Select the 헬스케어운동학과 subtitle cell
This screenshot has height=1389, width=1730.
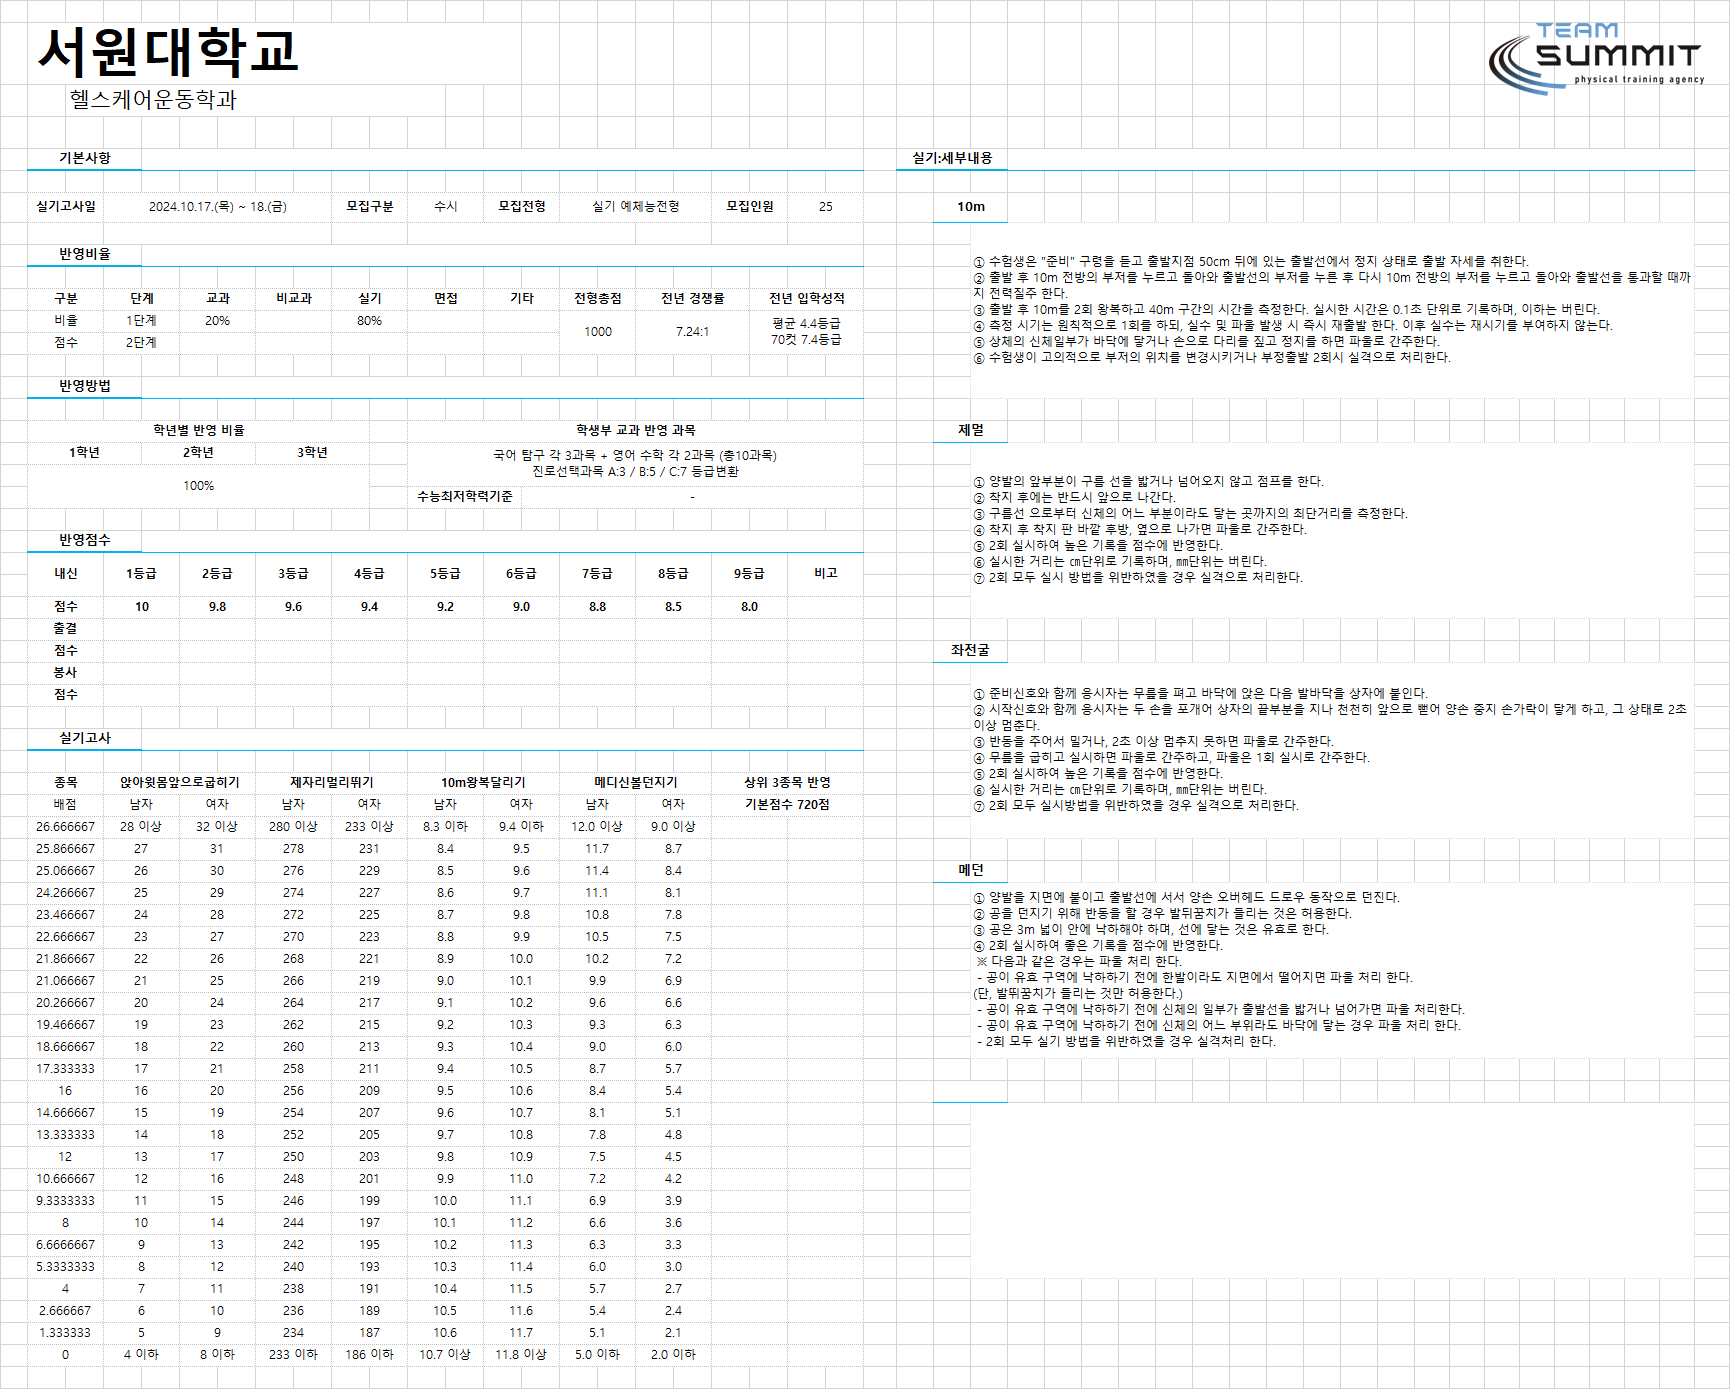coord(153,99)
